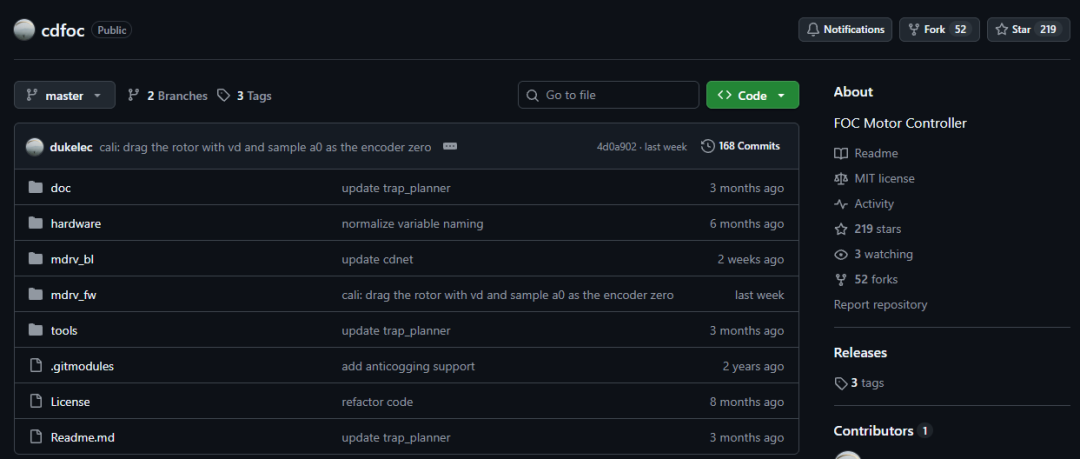Open the License file
The height and width of the screenshot is (459, 1080).
pyautogui.click(x=70, y=402)
